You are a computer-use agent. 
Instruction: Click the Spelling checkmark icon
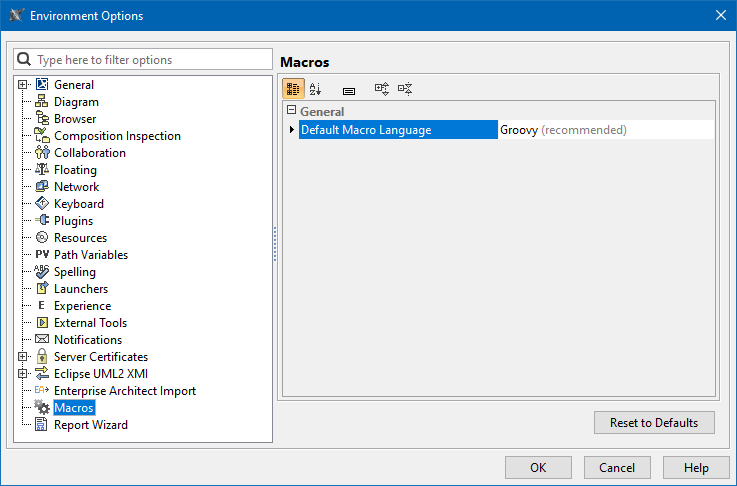42,271
